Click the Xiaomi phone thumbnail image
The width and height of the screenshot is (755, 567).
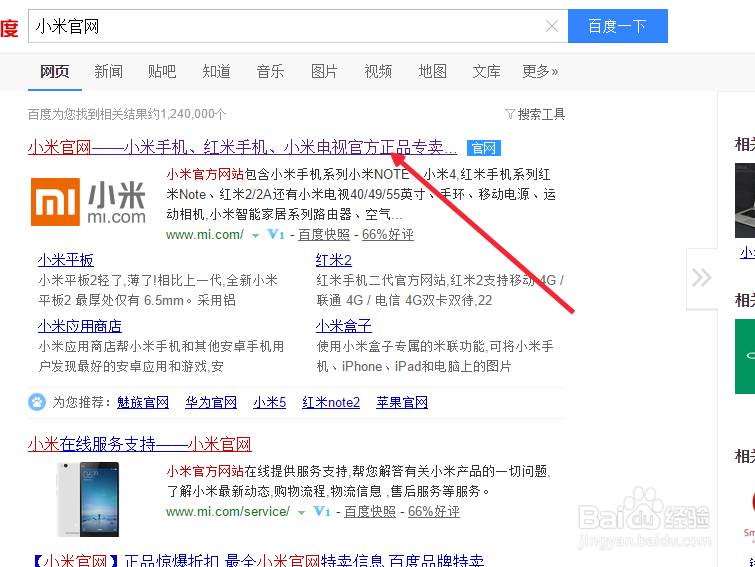[x=88, y=499]
